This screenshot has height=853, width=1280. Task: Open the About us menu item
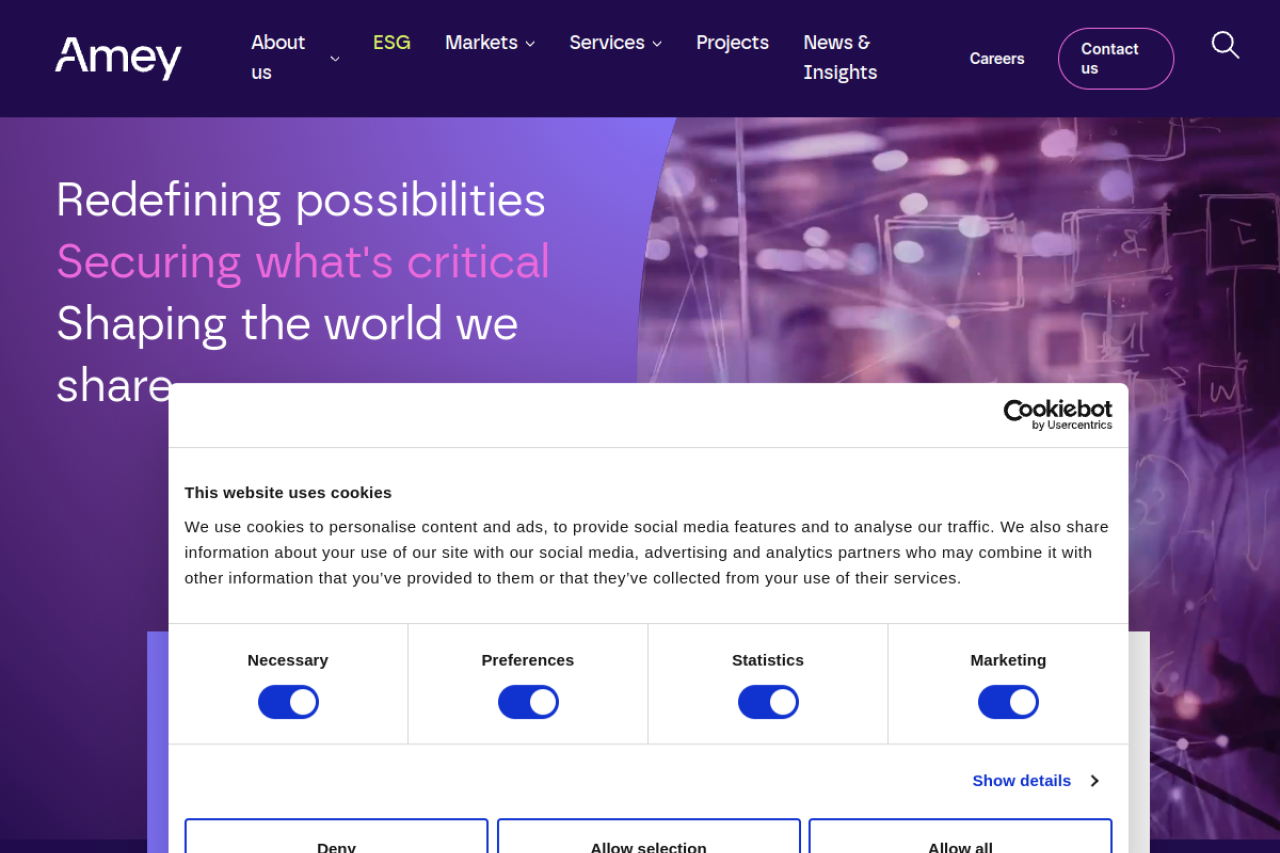[x=278, y=58]
